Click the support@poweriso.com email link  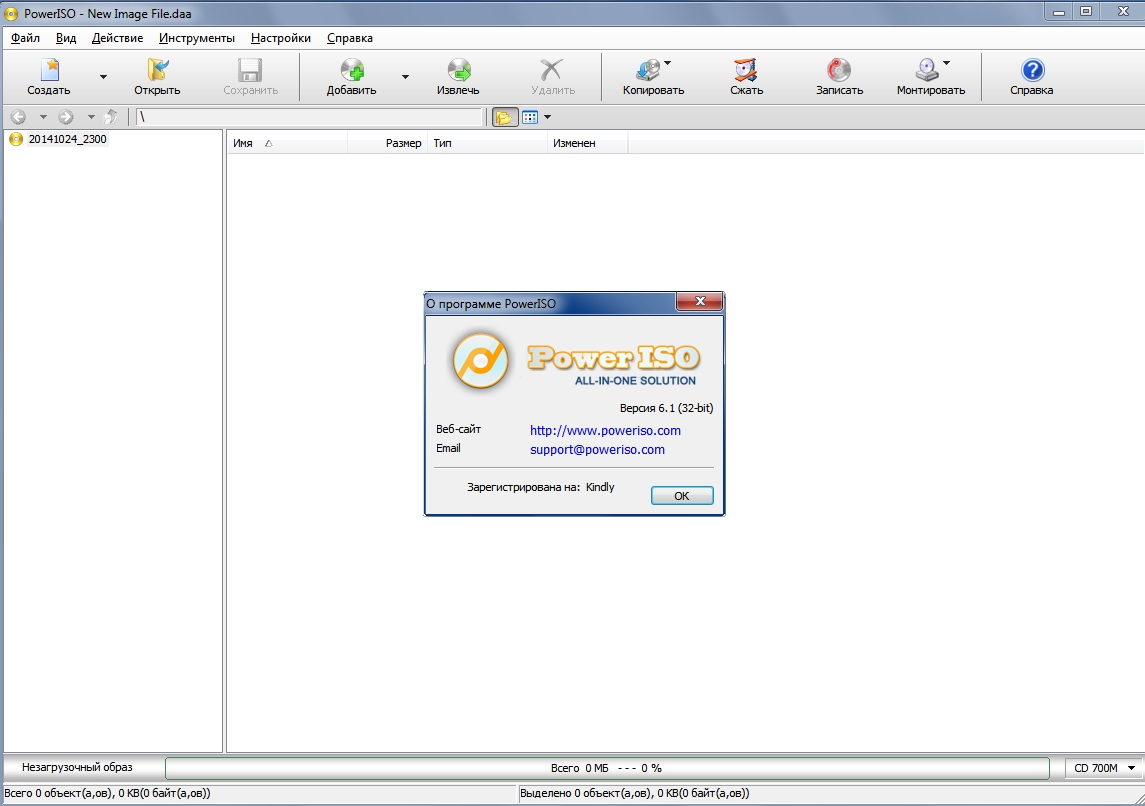[x=597, y=450]
